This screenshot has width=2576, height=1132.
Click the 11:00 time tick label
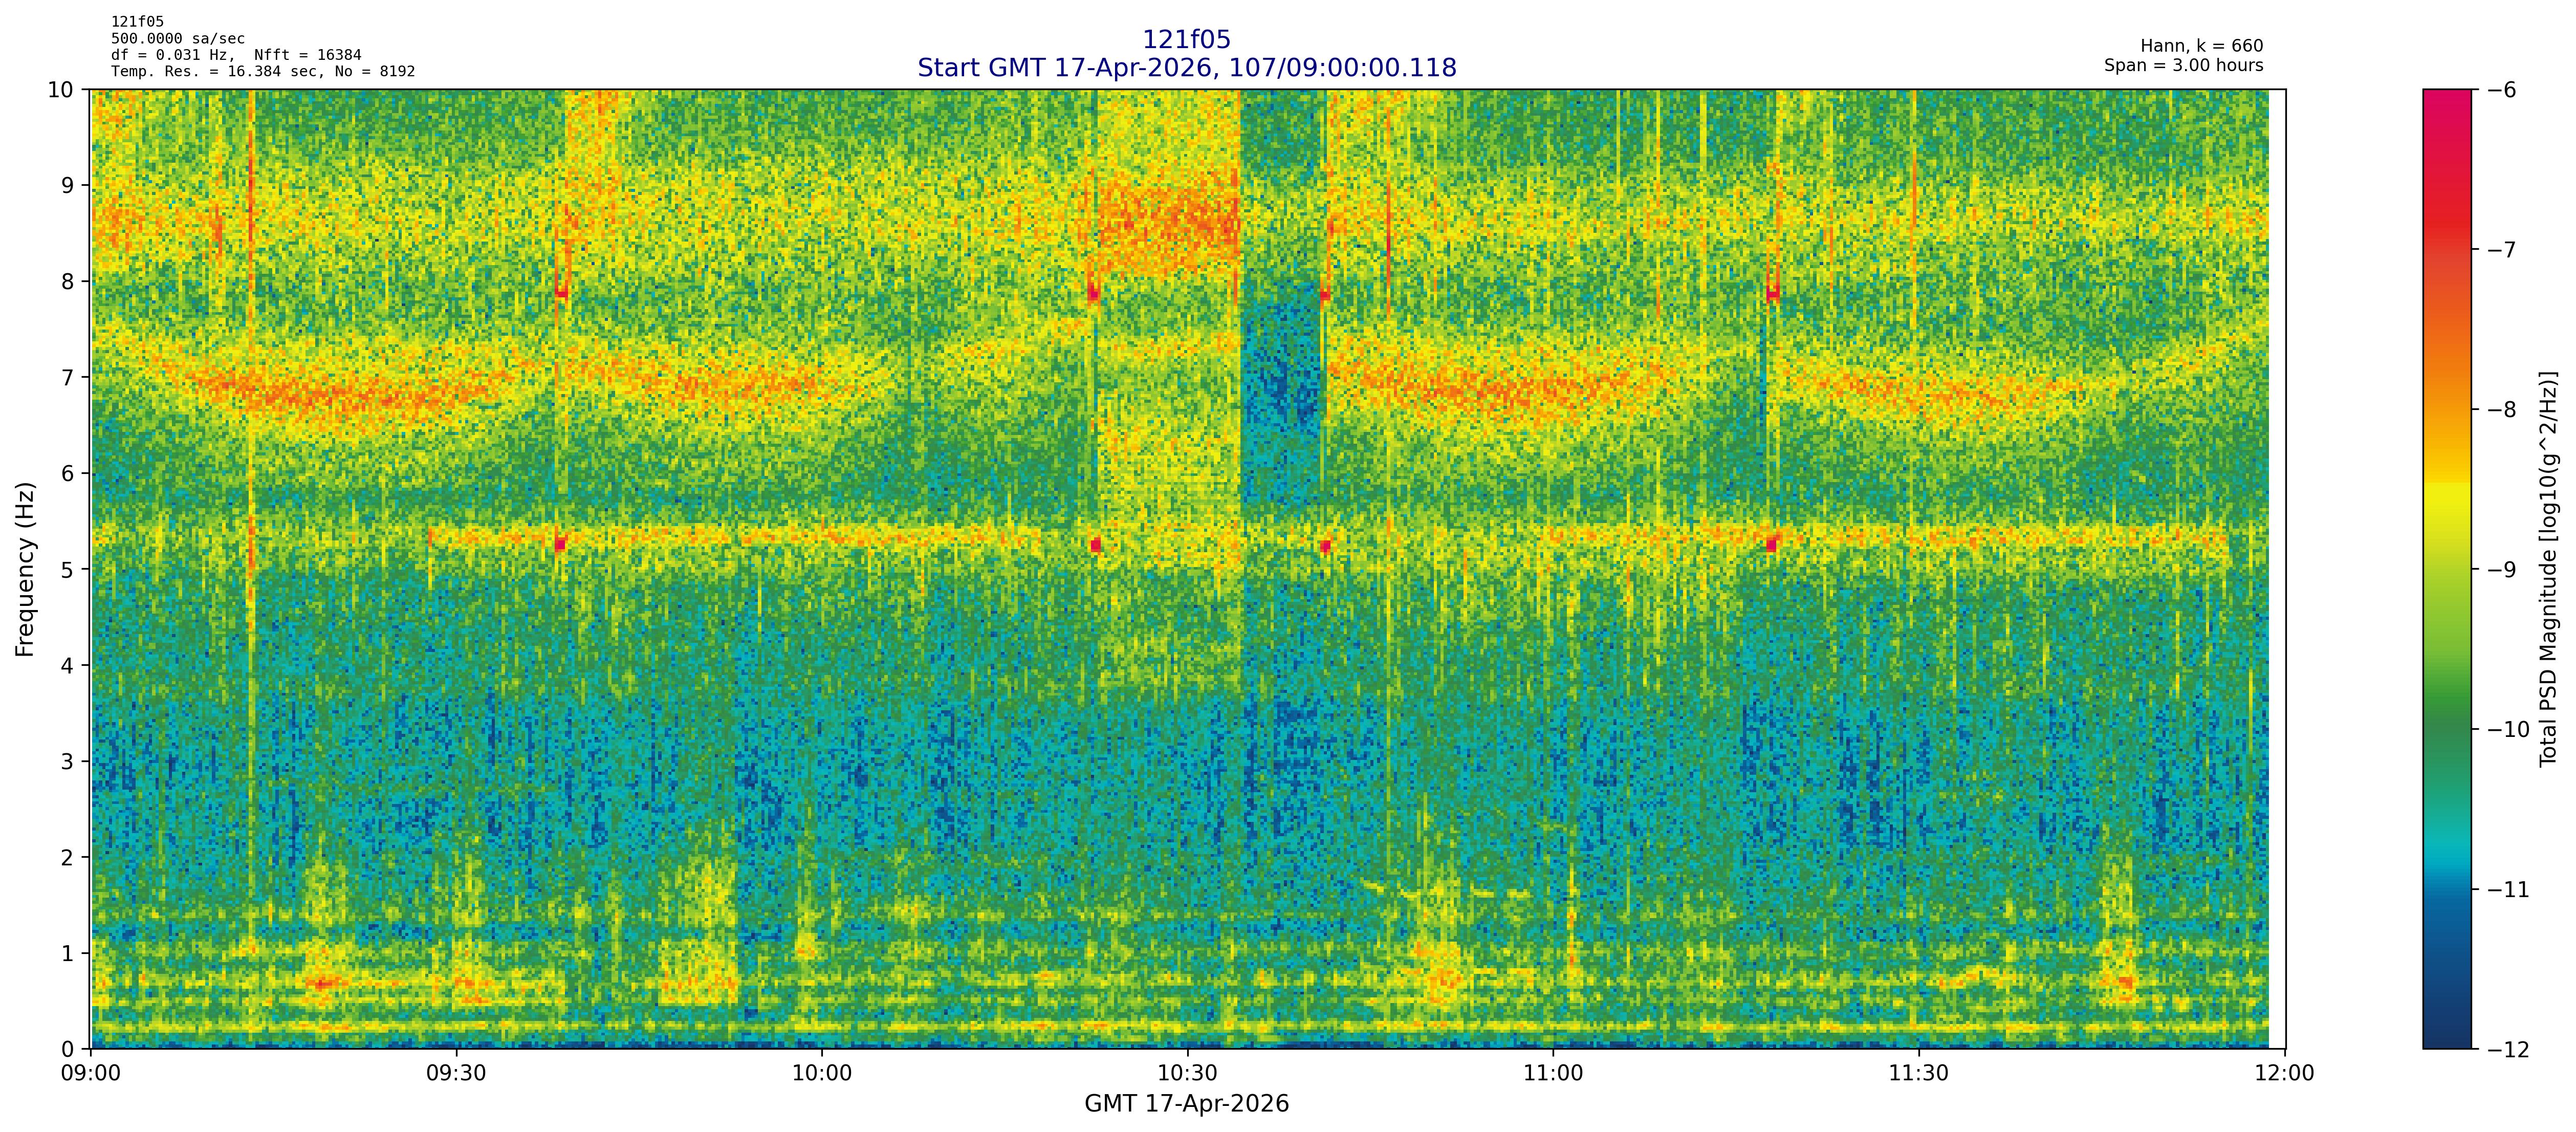point(1553,1074)
